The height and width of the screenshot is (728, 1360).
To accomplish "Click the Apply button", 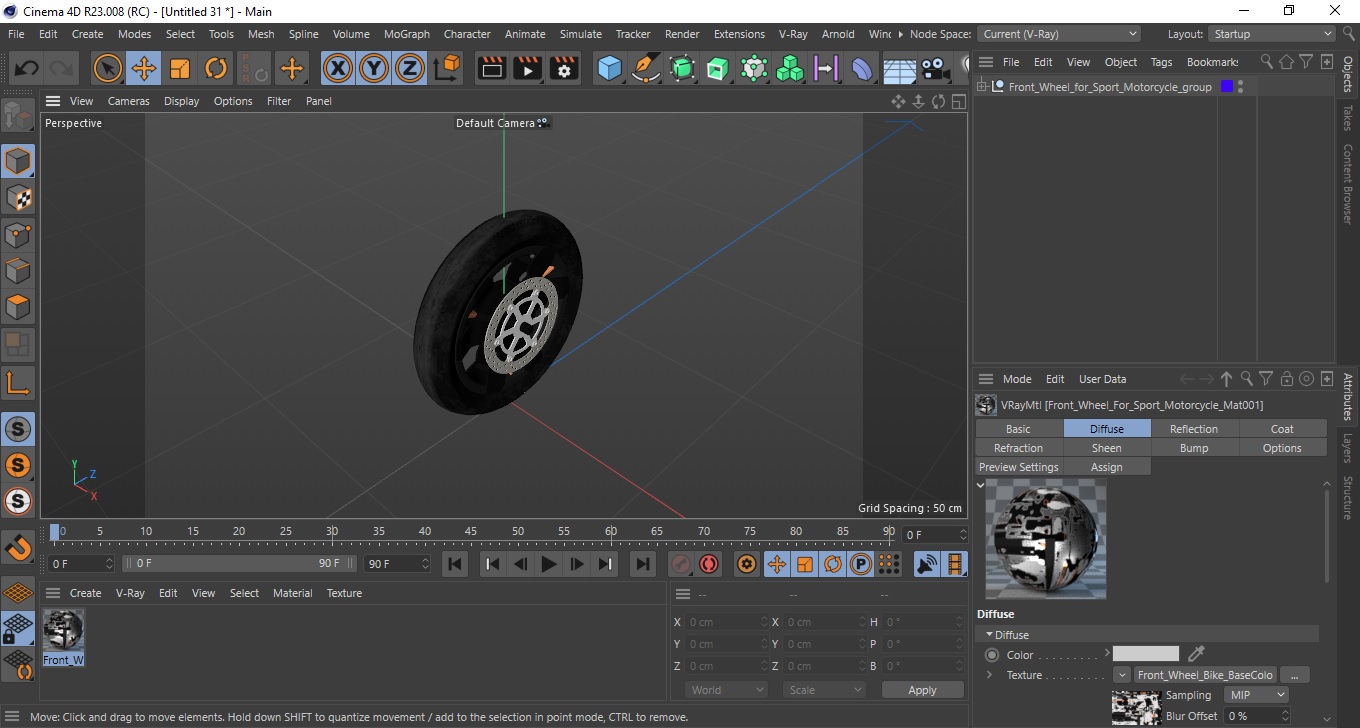I will coord(922,690).
